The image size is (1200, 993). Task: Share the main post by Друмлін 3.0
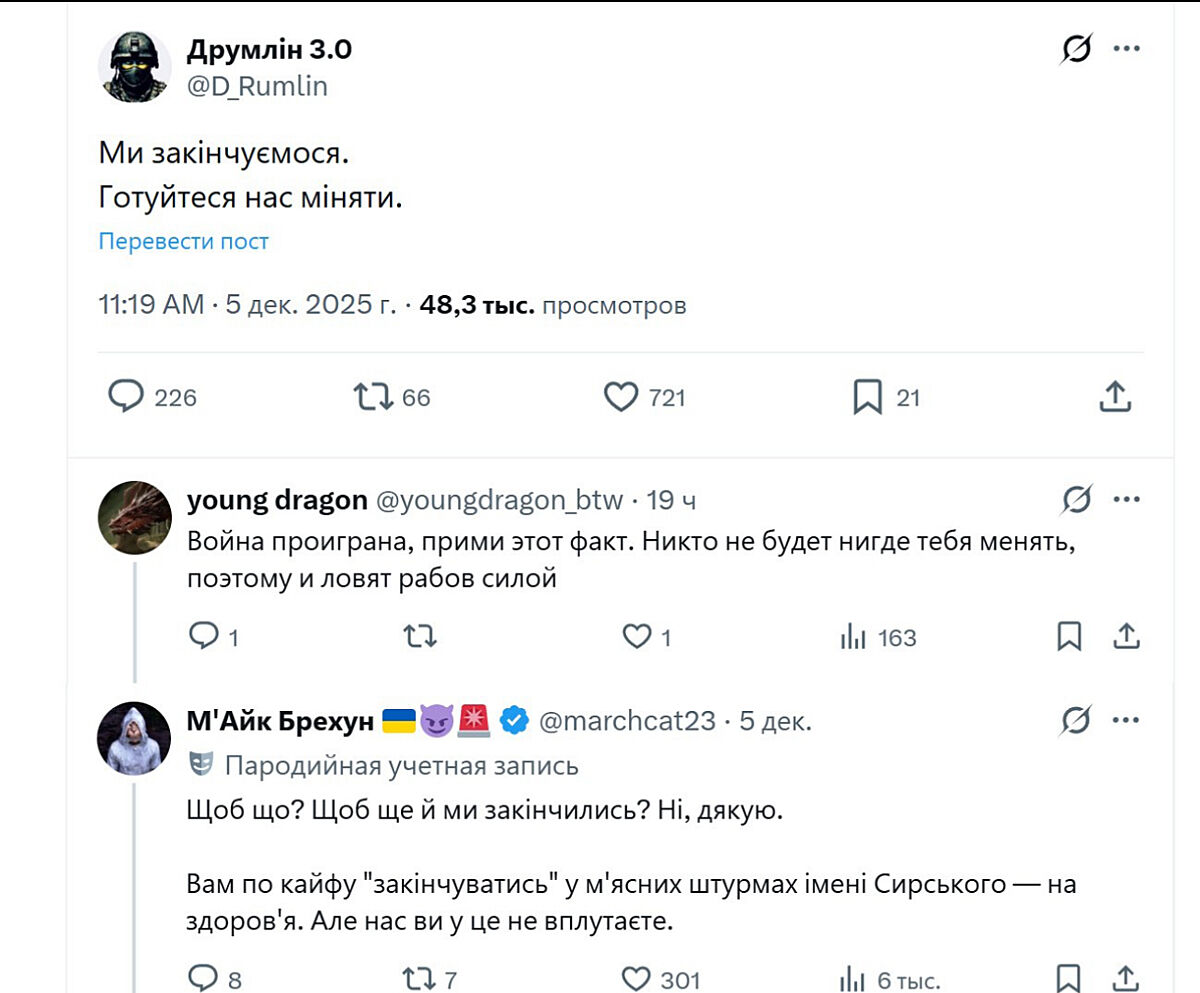point(1115,398)
